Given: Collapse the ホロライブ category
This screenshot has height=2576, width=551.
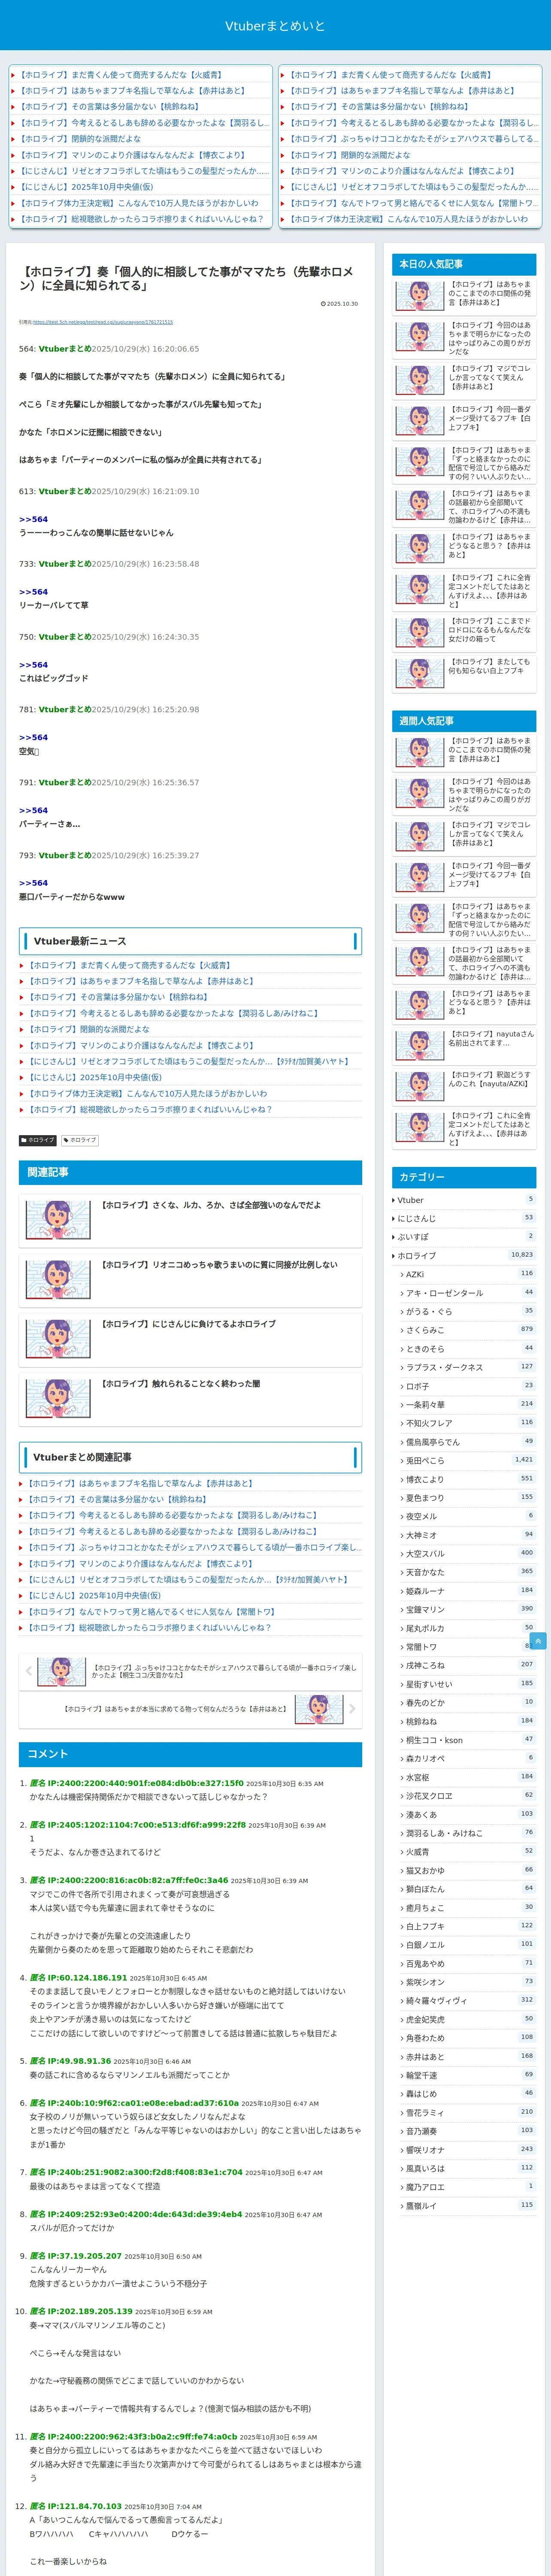Looking at the screenshot, I should pos(464,1255).
